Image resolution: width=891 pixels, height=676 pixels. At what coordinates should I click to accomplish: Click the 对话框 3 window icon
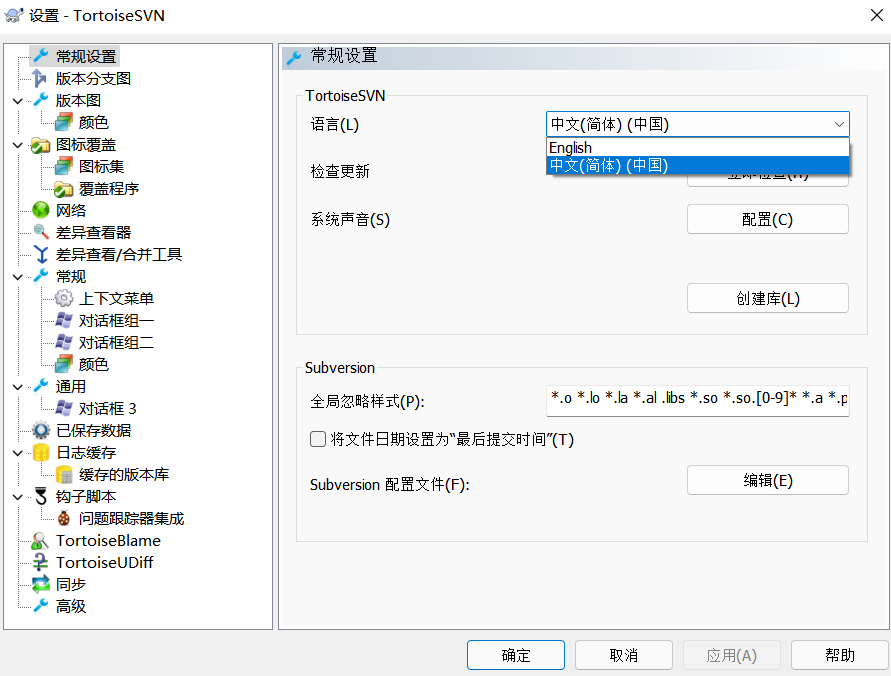click(x=64, y=408)
